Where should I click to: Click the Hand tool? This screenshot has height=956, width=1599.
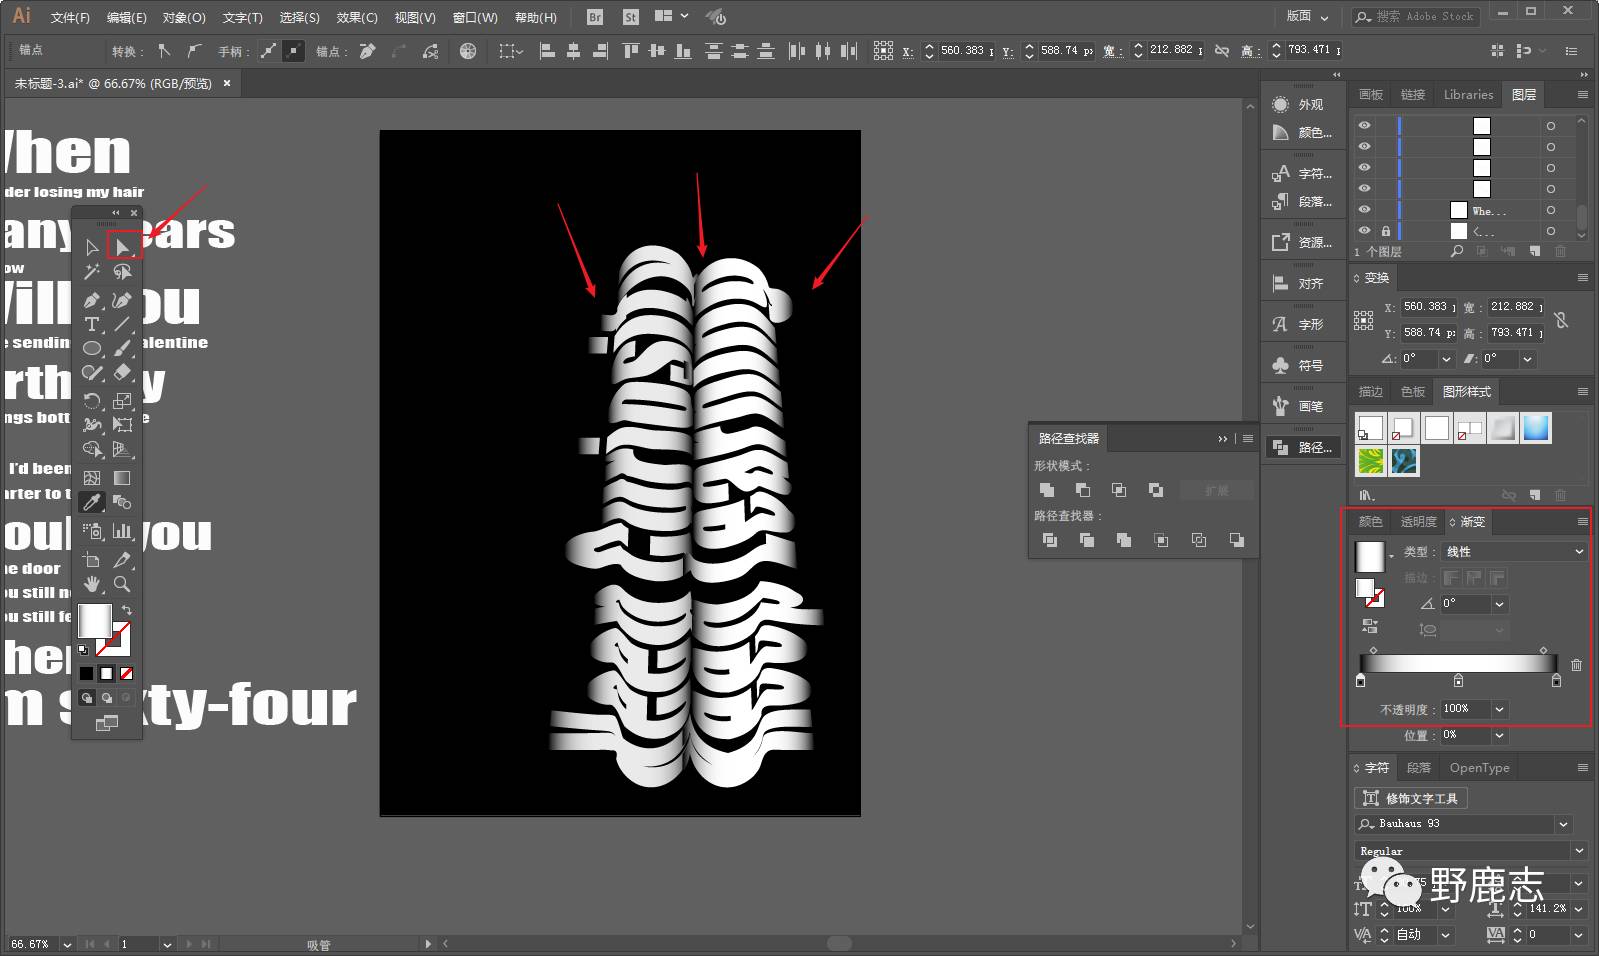point(92,584)
